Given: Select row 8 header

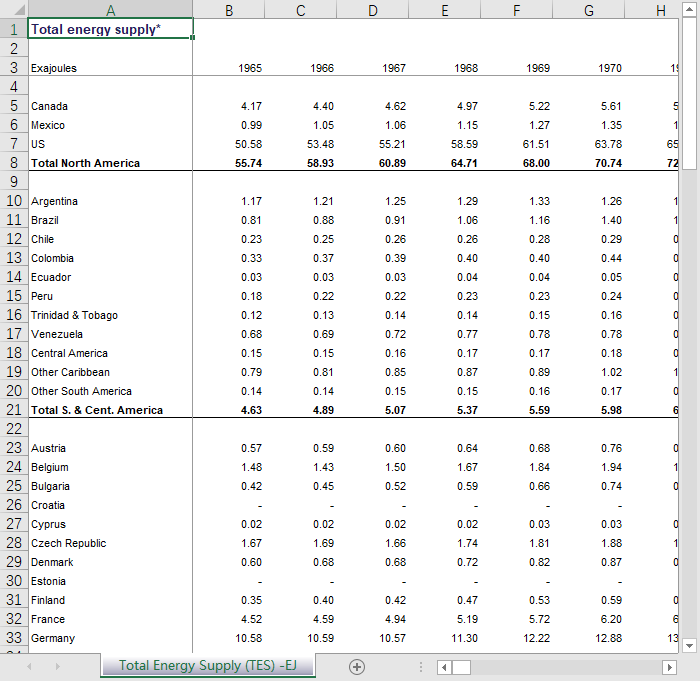Looking at the screenshot, I should point(13,163).
